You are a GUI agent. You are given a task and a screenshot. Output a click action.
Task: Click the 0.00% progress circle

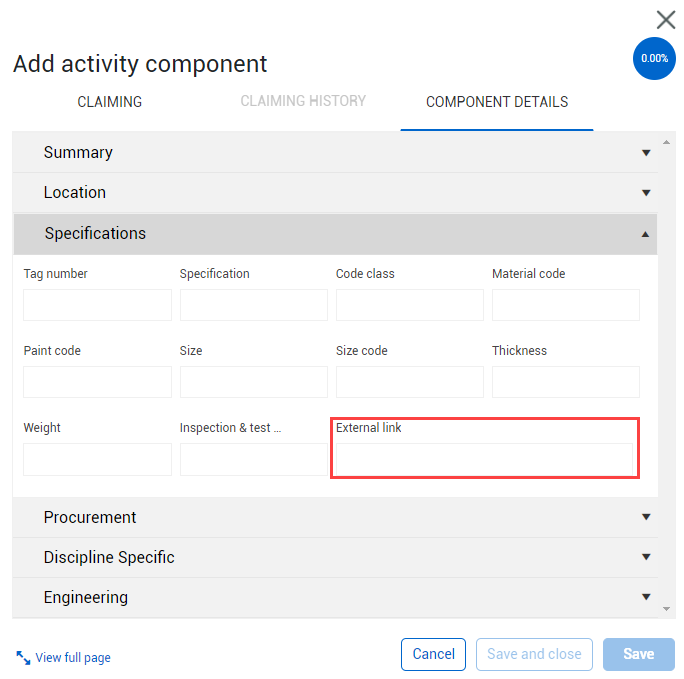654,59
